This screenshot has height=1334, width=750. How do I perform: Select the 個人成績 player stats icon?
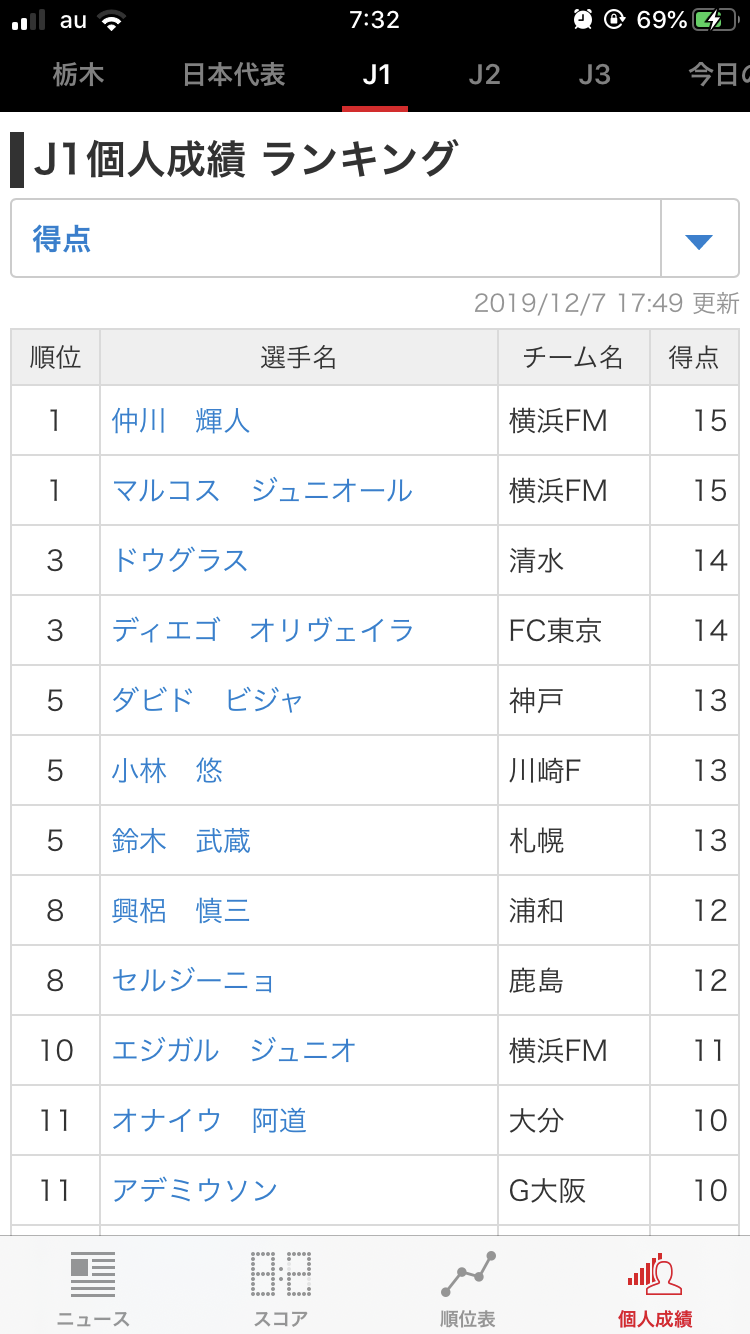click(x=655, y=1275)
